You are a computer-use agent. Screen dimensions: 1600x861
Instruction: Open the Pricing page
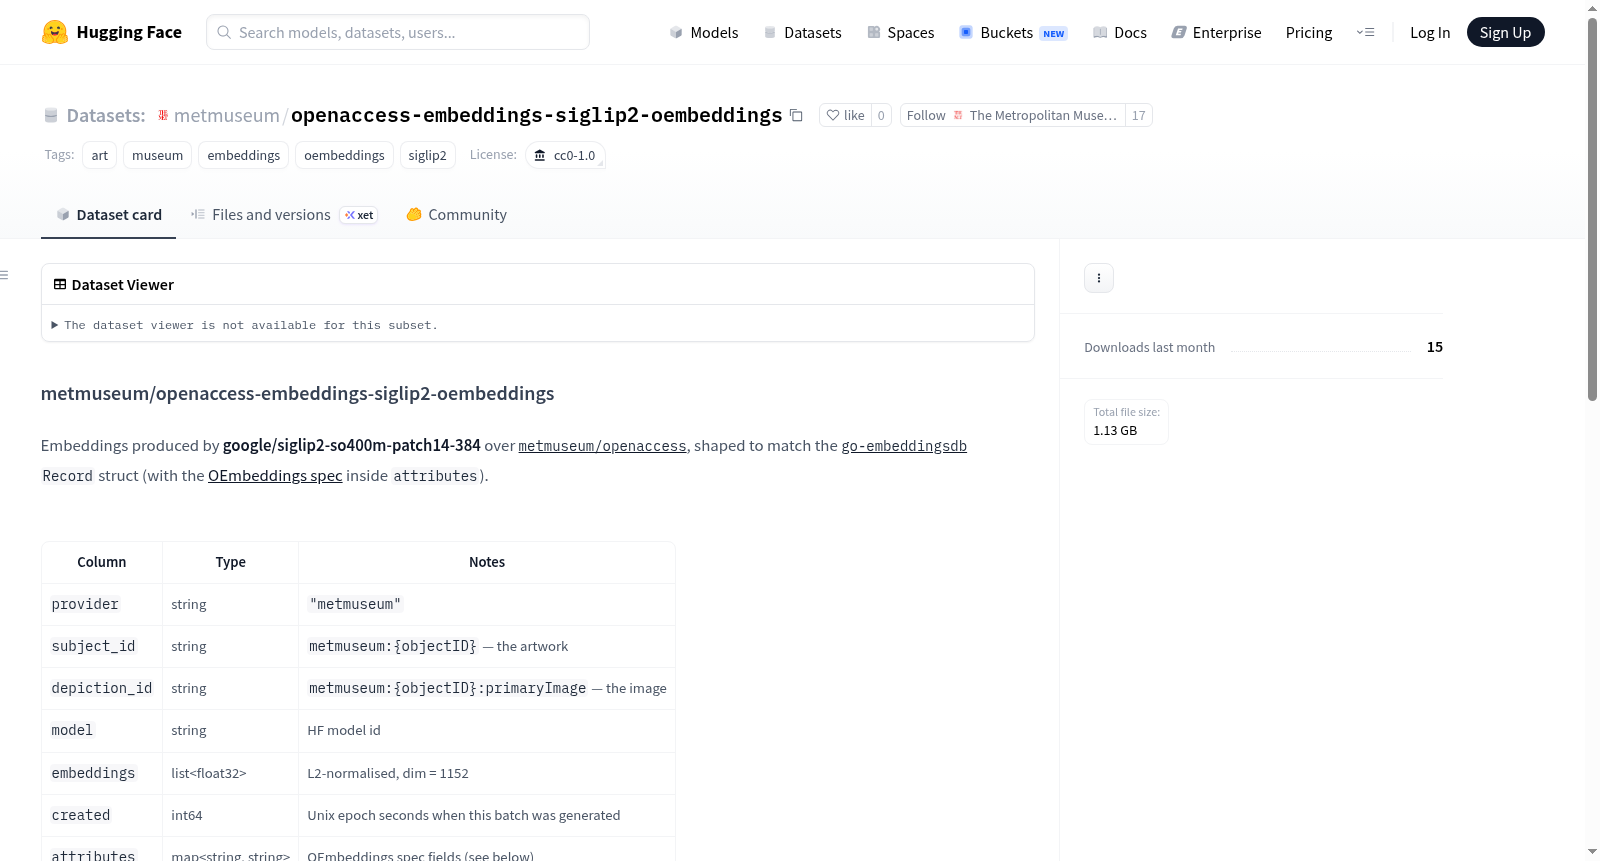tap(1309, 32)
